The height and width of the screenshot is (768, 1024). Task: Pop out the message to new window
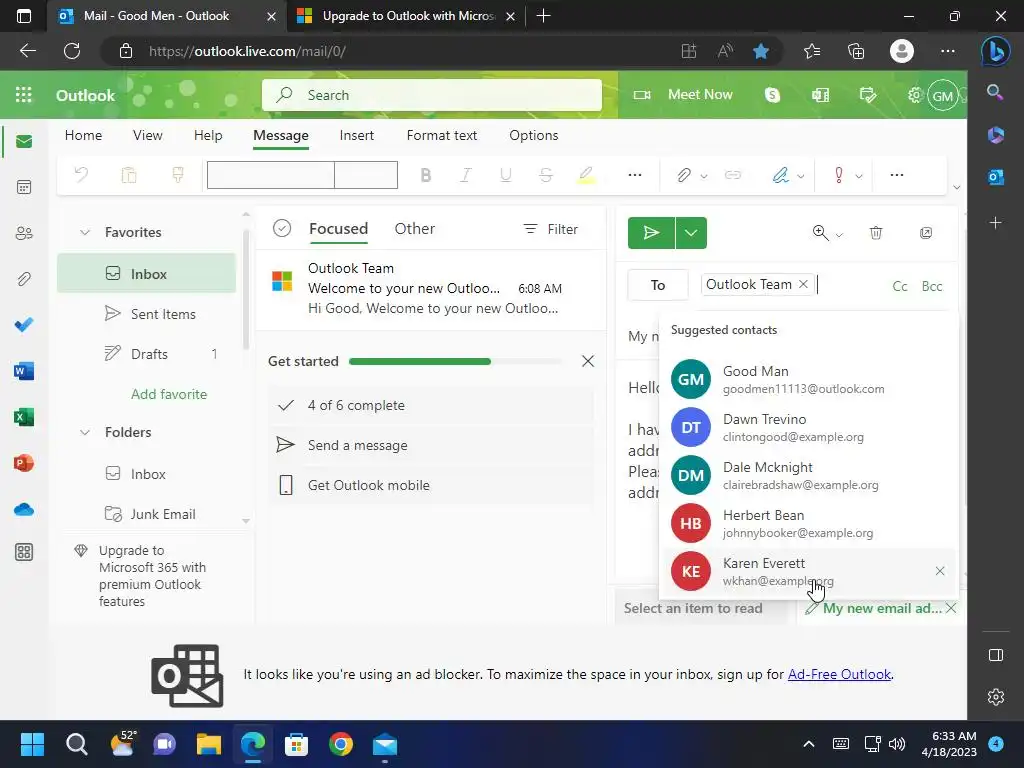click(926, 232)
